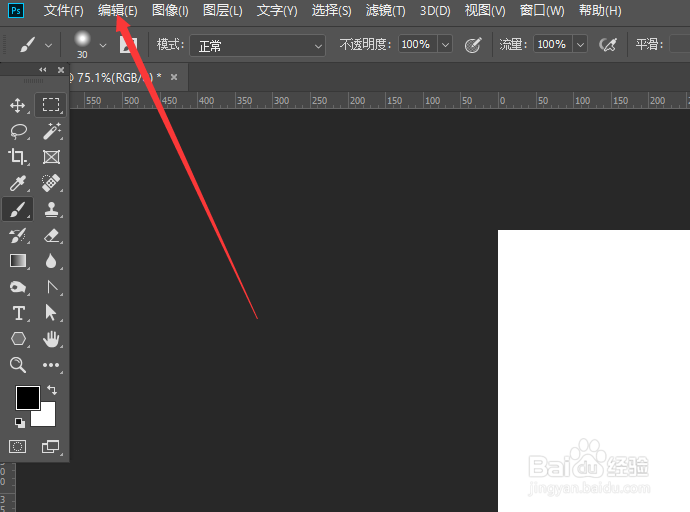Select the Horizontal Type tool
This screenshot has width=690, height=512.
pyautogui.click(x=18, y=313)
